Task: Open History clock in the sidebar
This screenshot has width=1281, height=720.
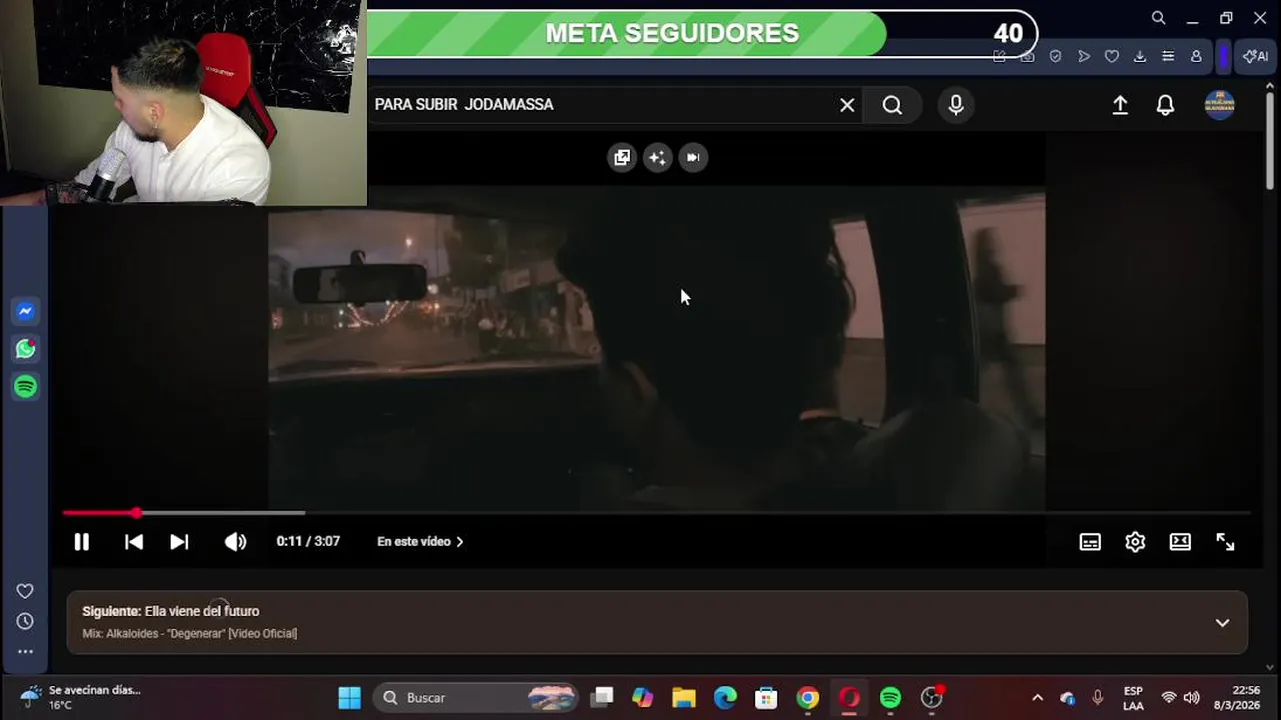Action: tap(25, 621)
